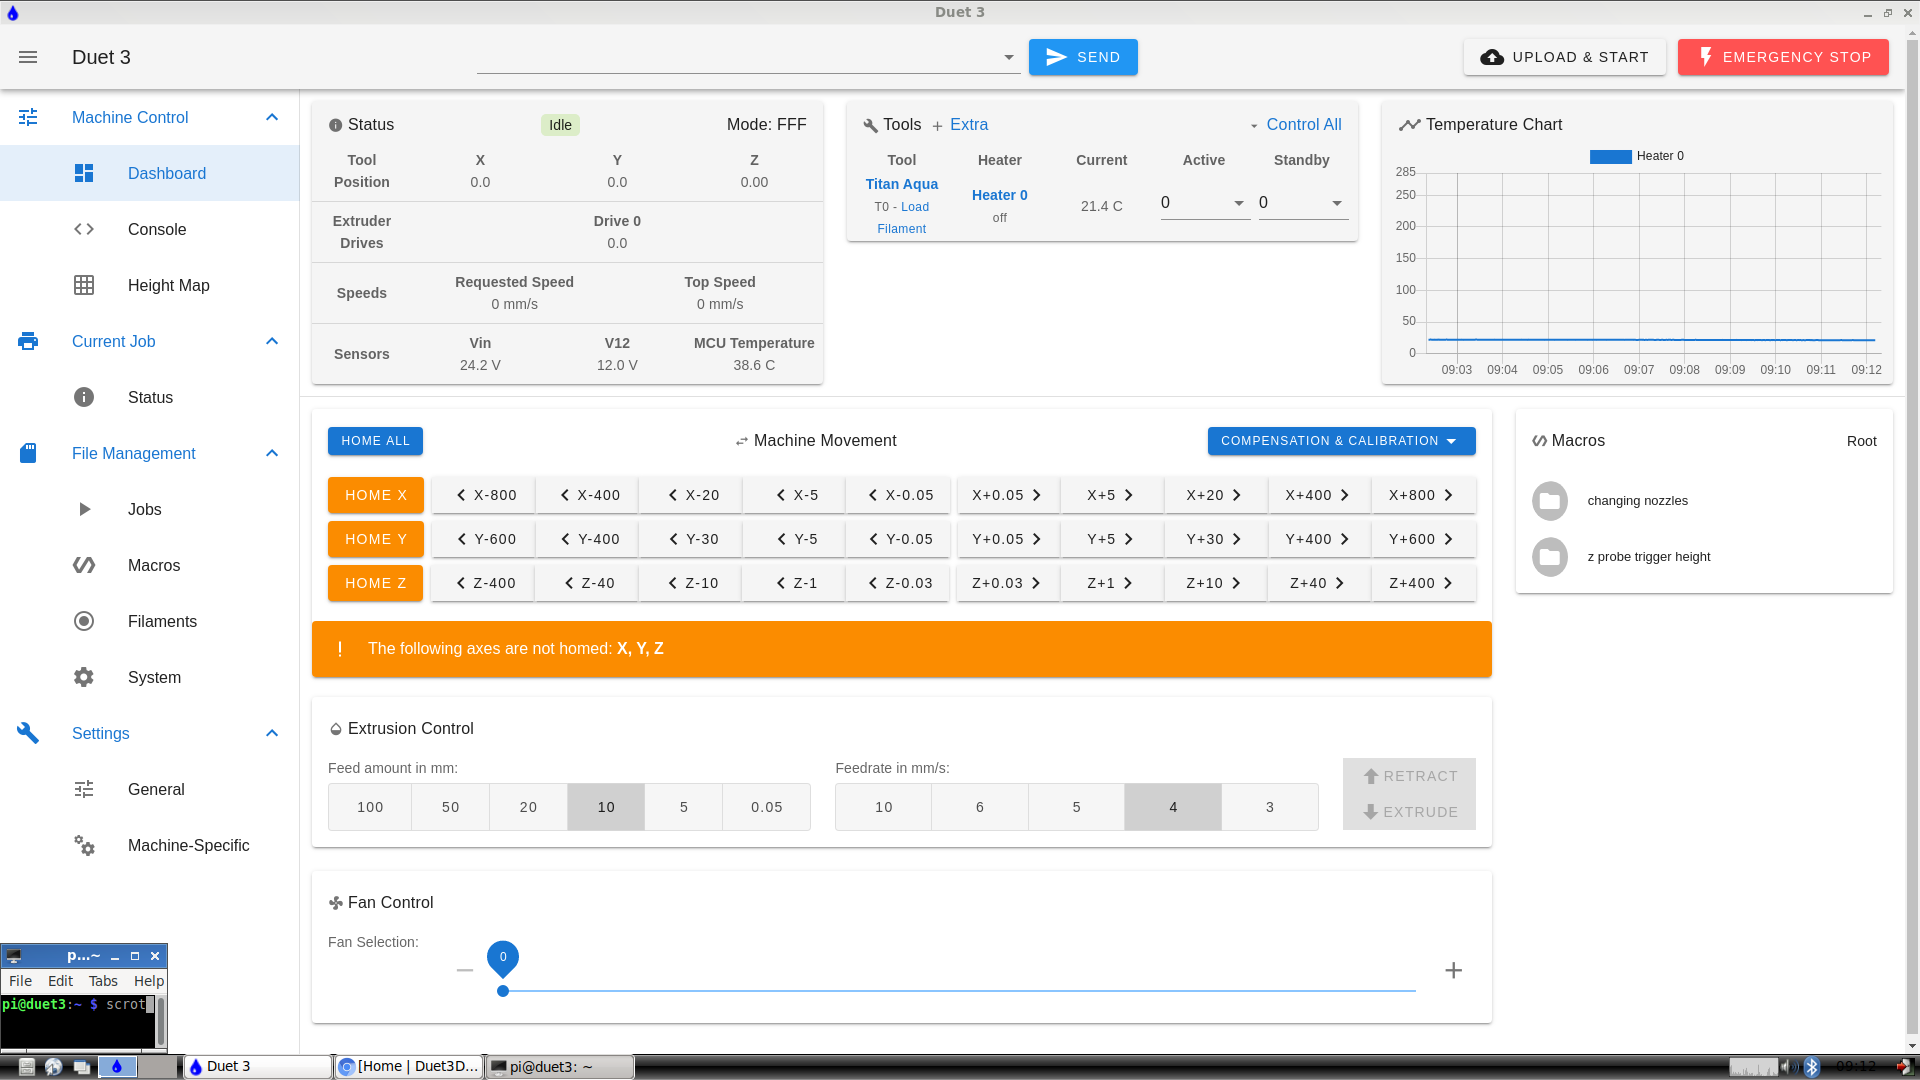Select feedrate 6 mm/s
The image size is (1920, 1080).
pyautogui.click(x=980, y=807)
